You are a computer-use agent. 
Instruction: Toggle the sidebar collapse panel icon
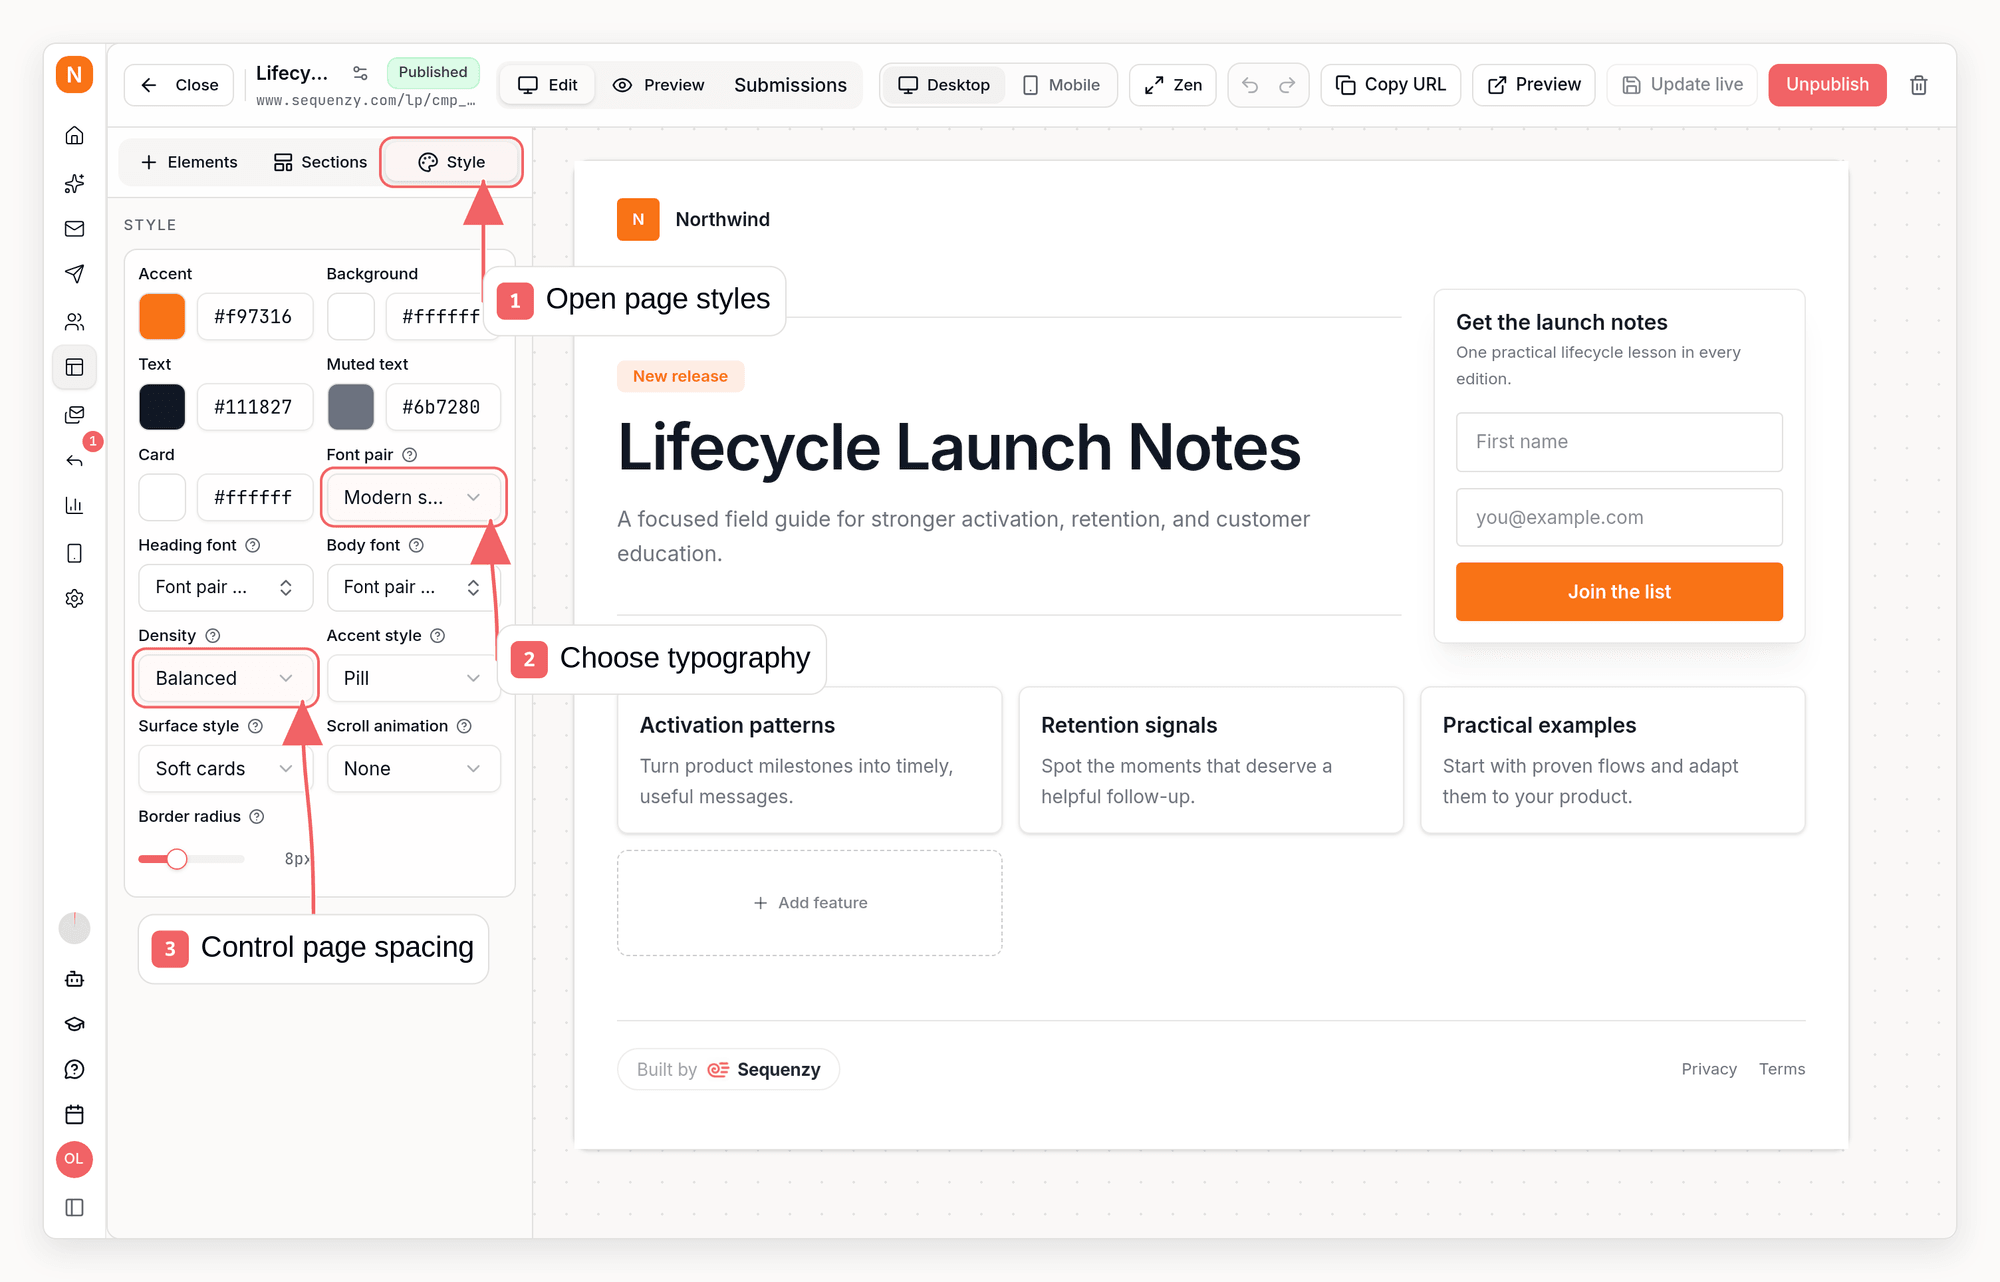pyautogui.click(x=74, y=1207)
